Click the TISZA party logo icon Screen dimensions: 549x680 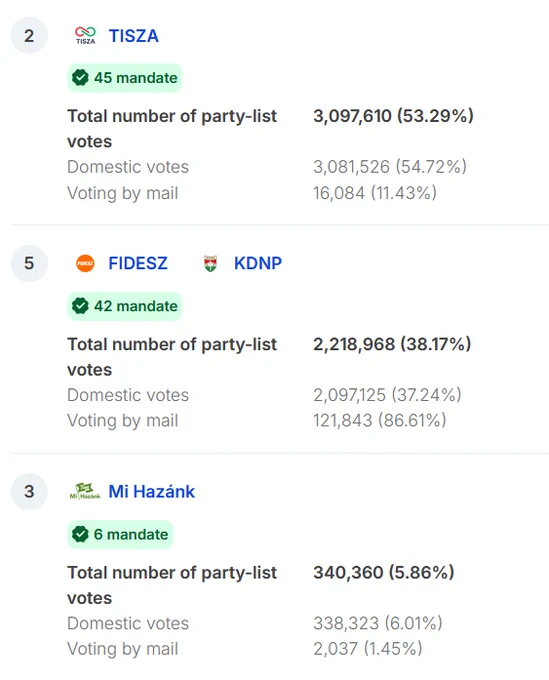tap(85, 36)
